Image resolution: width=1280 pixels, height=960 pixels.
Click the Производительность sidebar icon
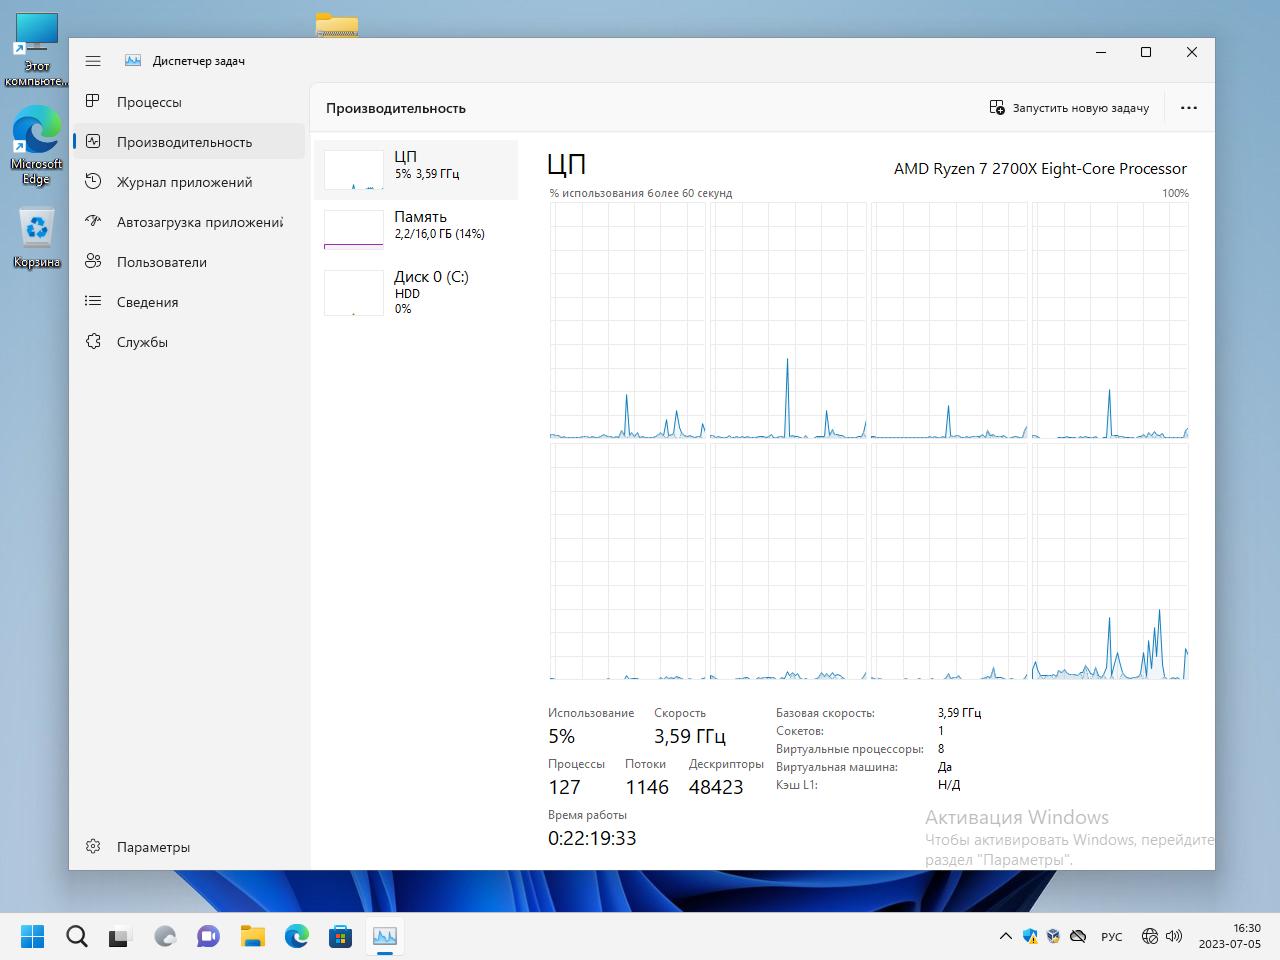point(93,141)
